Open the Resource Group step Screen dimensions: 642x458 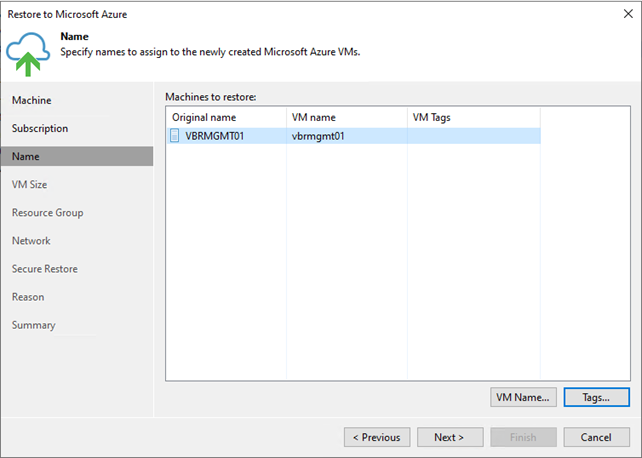[47, 213]
